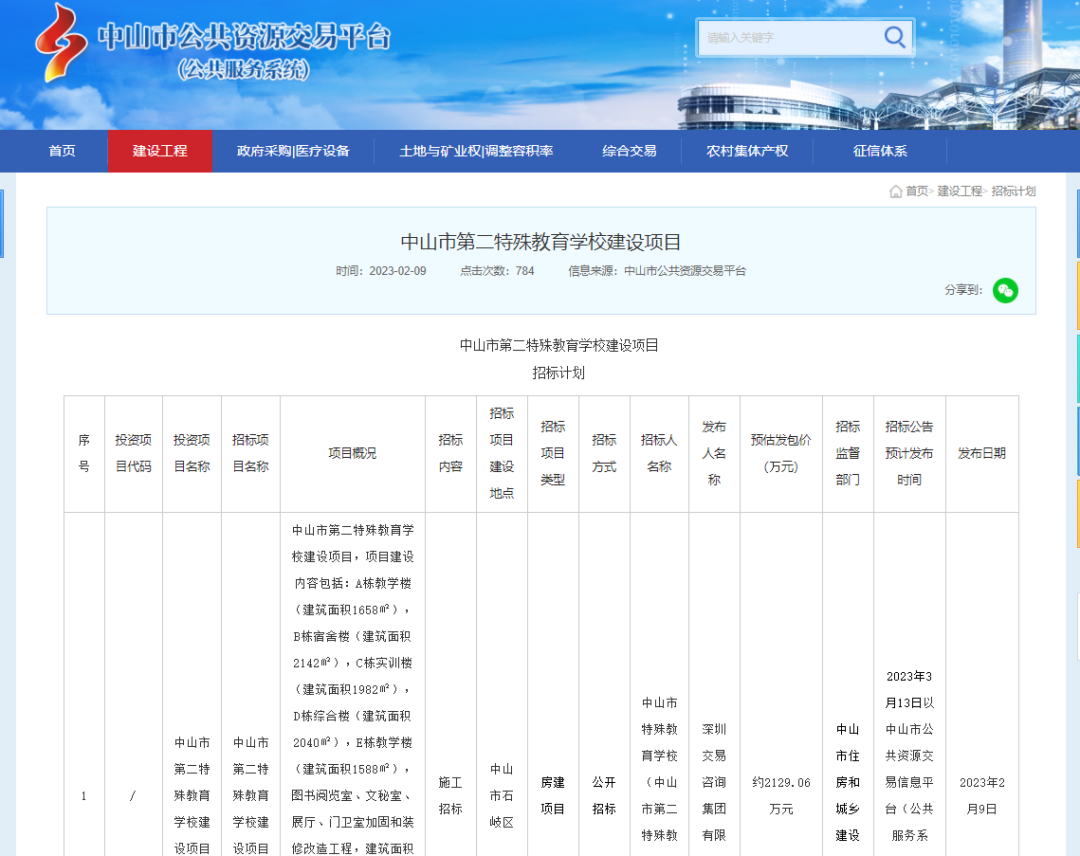Open the 政府采购|医疗设备 navigation tab
Screen dimensions: 1080x856
(x=293, y=151)
